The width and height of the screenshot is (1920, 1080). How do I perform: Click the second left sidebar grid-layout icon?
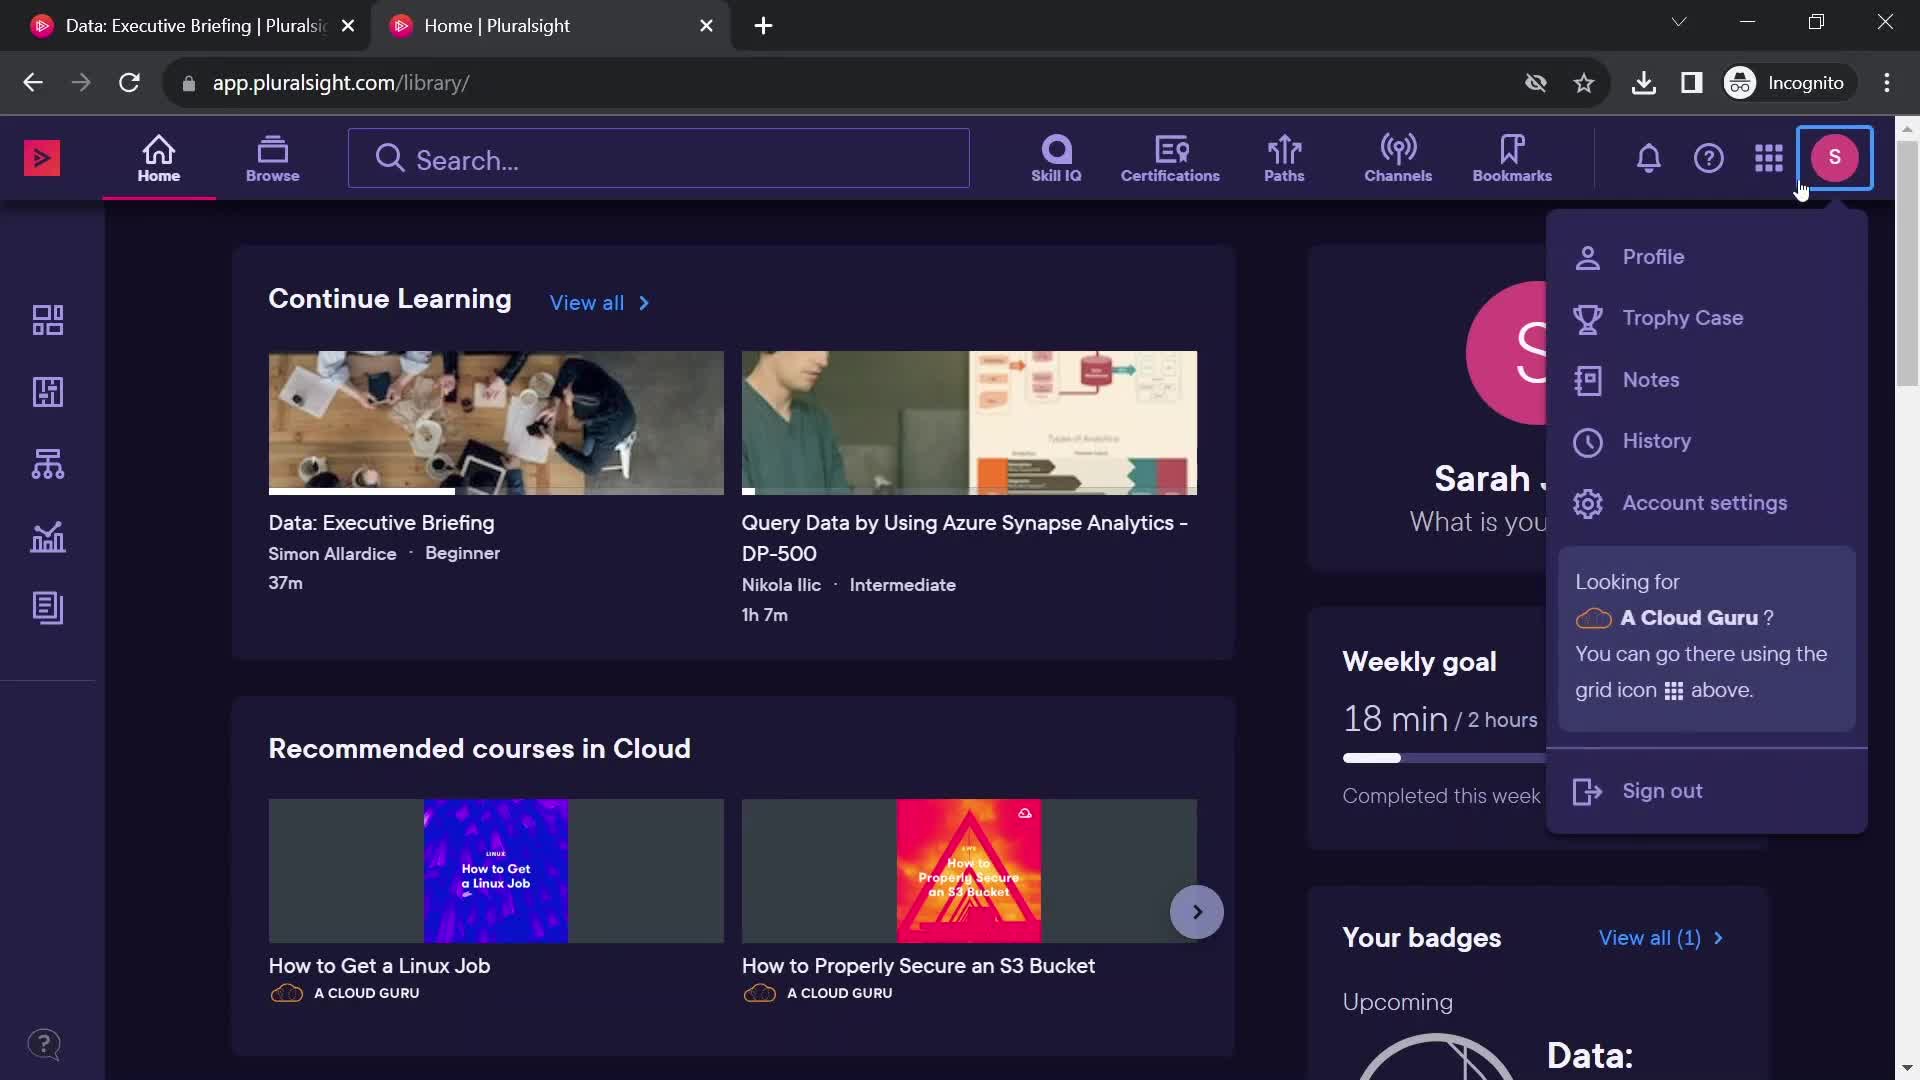[x=48, y=392]
